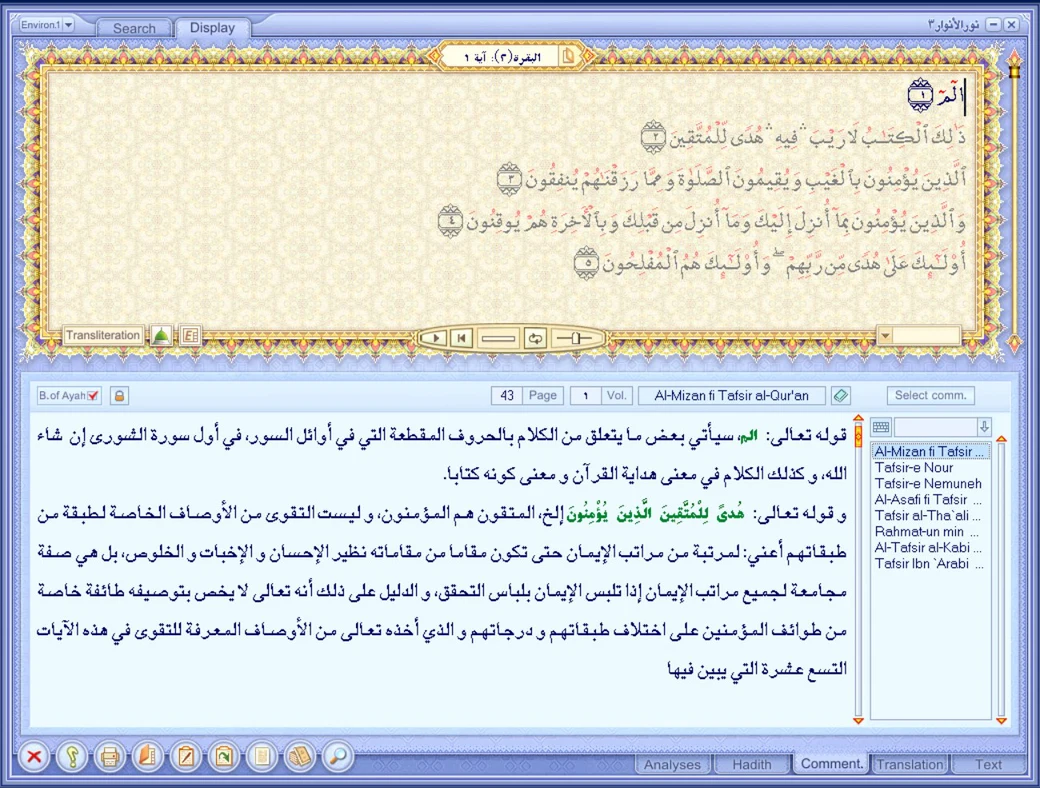This screenshot has width=1040, height=788.
Task: Open the magnifying glass search icon
Action: 338,757
